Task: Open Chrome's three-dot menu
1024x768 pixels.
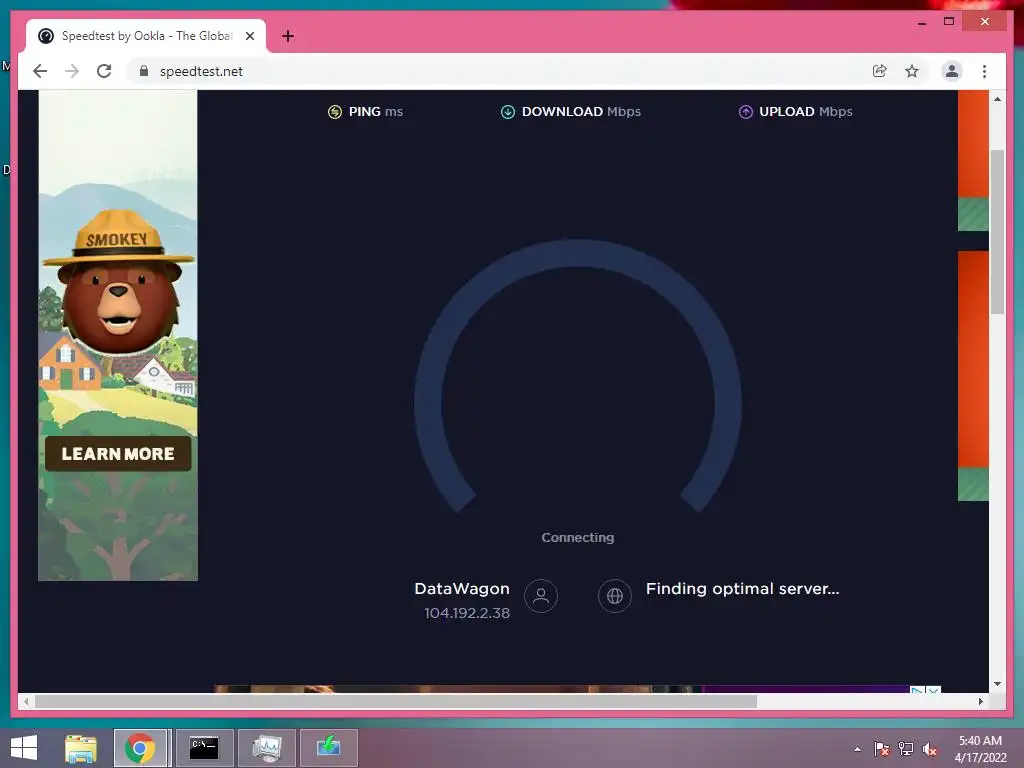Action: pyautogui.click(x=984, y=71)
